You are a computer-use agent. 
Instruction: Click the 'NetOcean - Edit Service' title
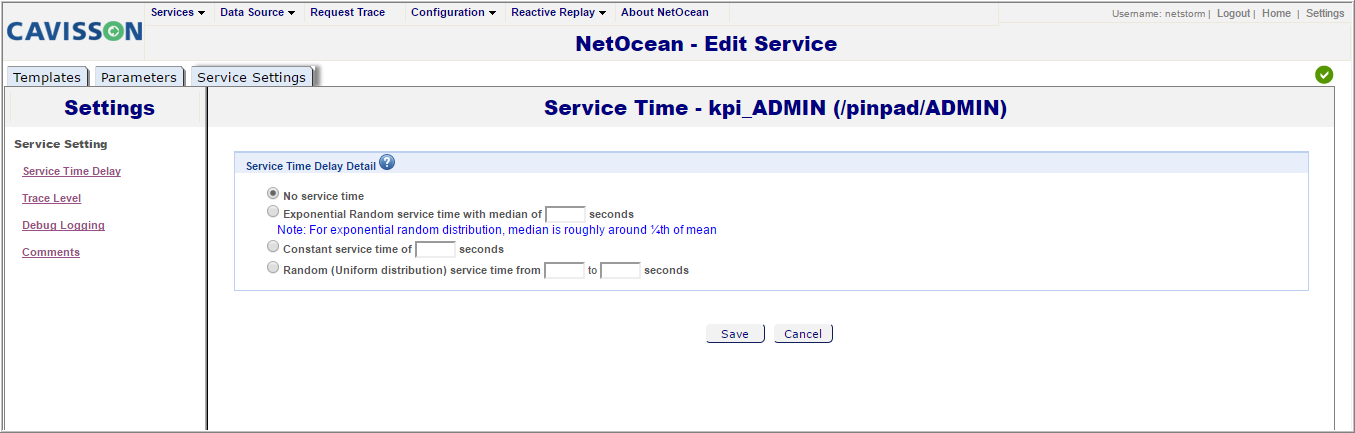pyautogui.click(x=706, y=44)
